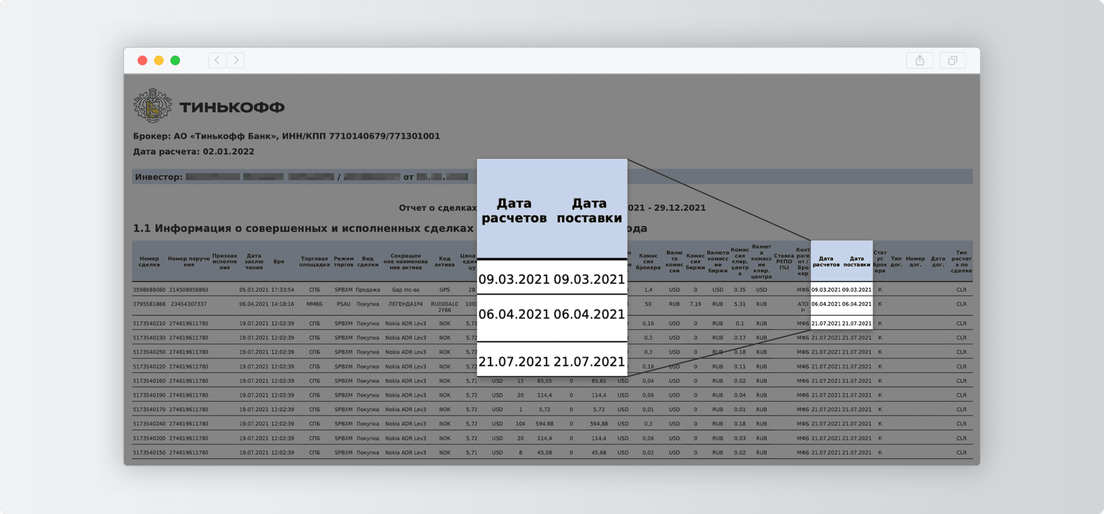Select deal number 3795581866

(x=149, y=304)
